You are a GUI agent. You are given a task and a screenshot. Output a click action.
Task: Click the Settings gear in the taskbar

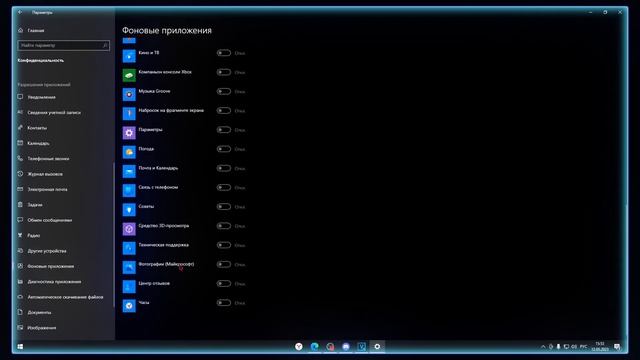pos(377,347)
